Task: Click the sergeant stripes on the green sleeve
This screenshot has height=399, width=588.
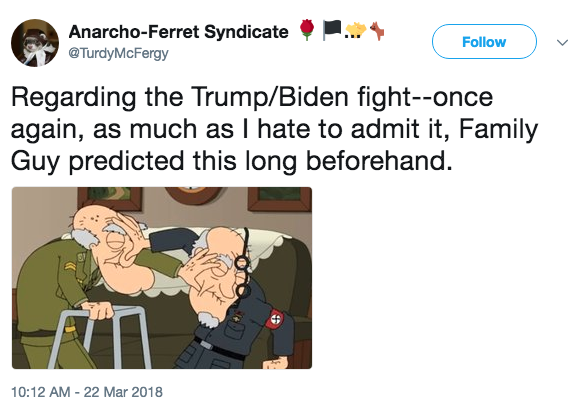Action: point(69,266)
